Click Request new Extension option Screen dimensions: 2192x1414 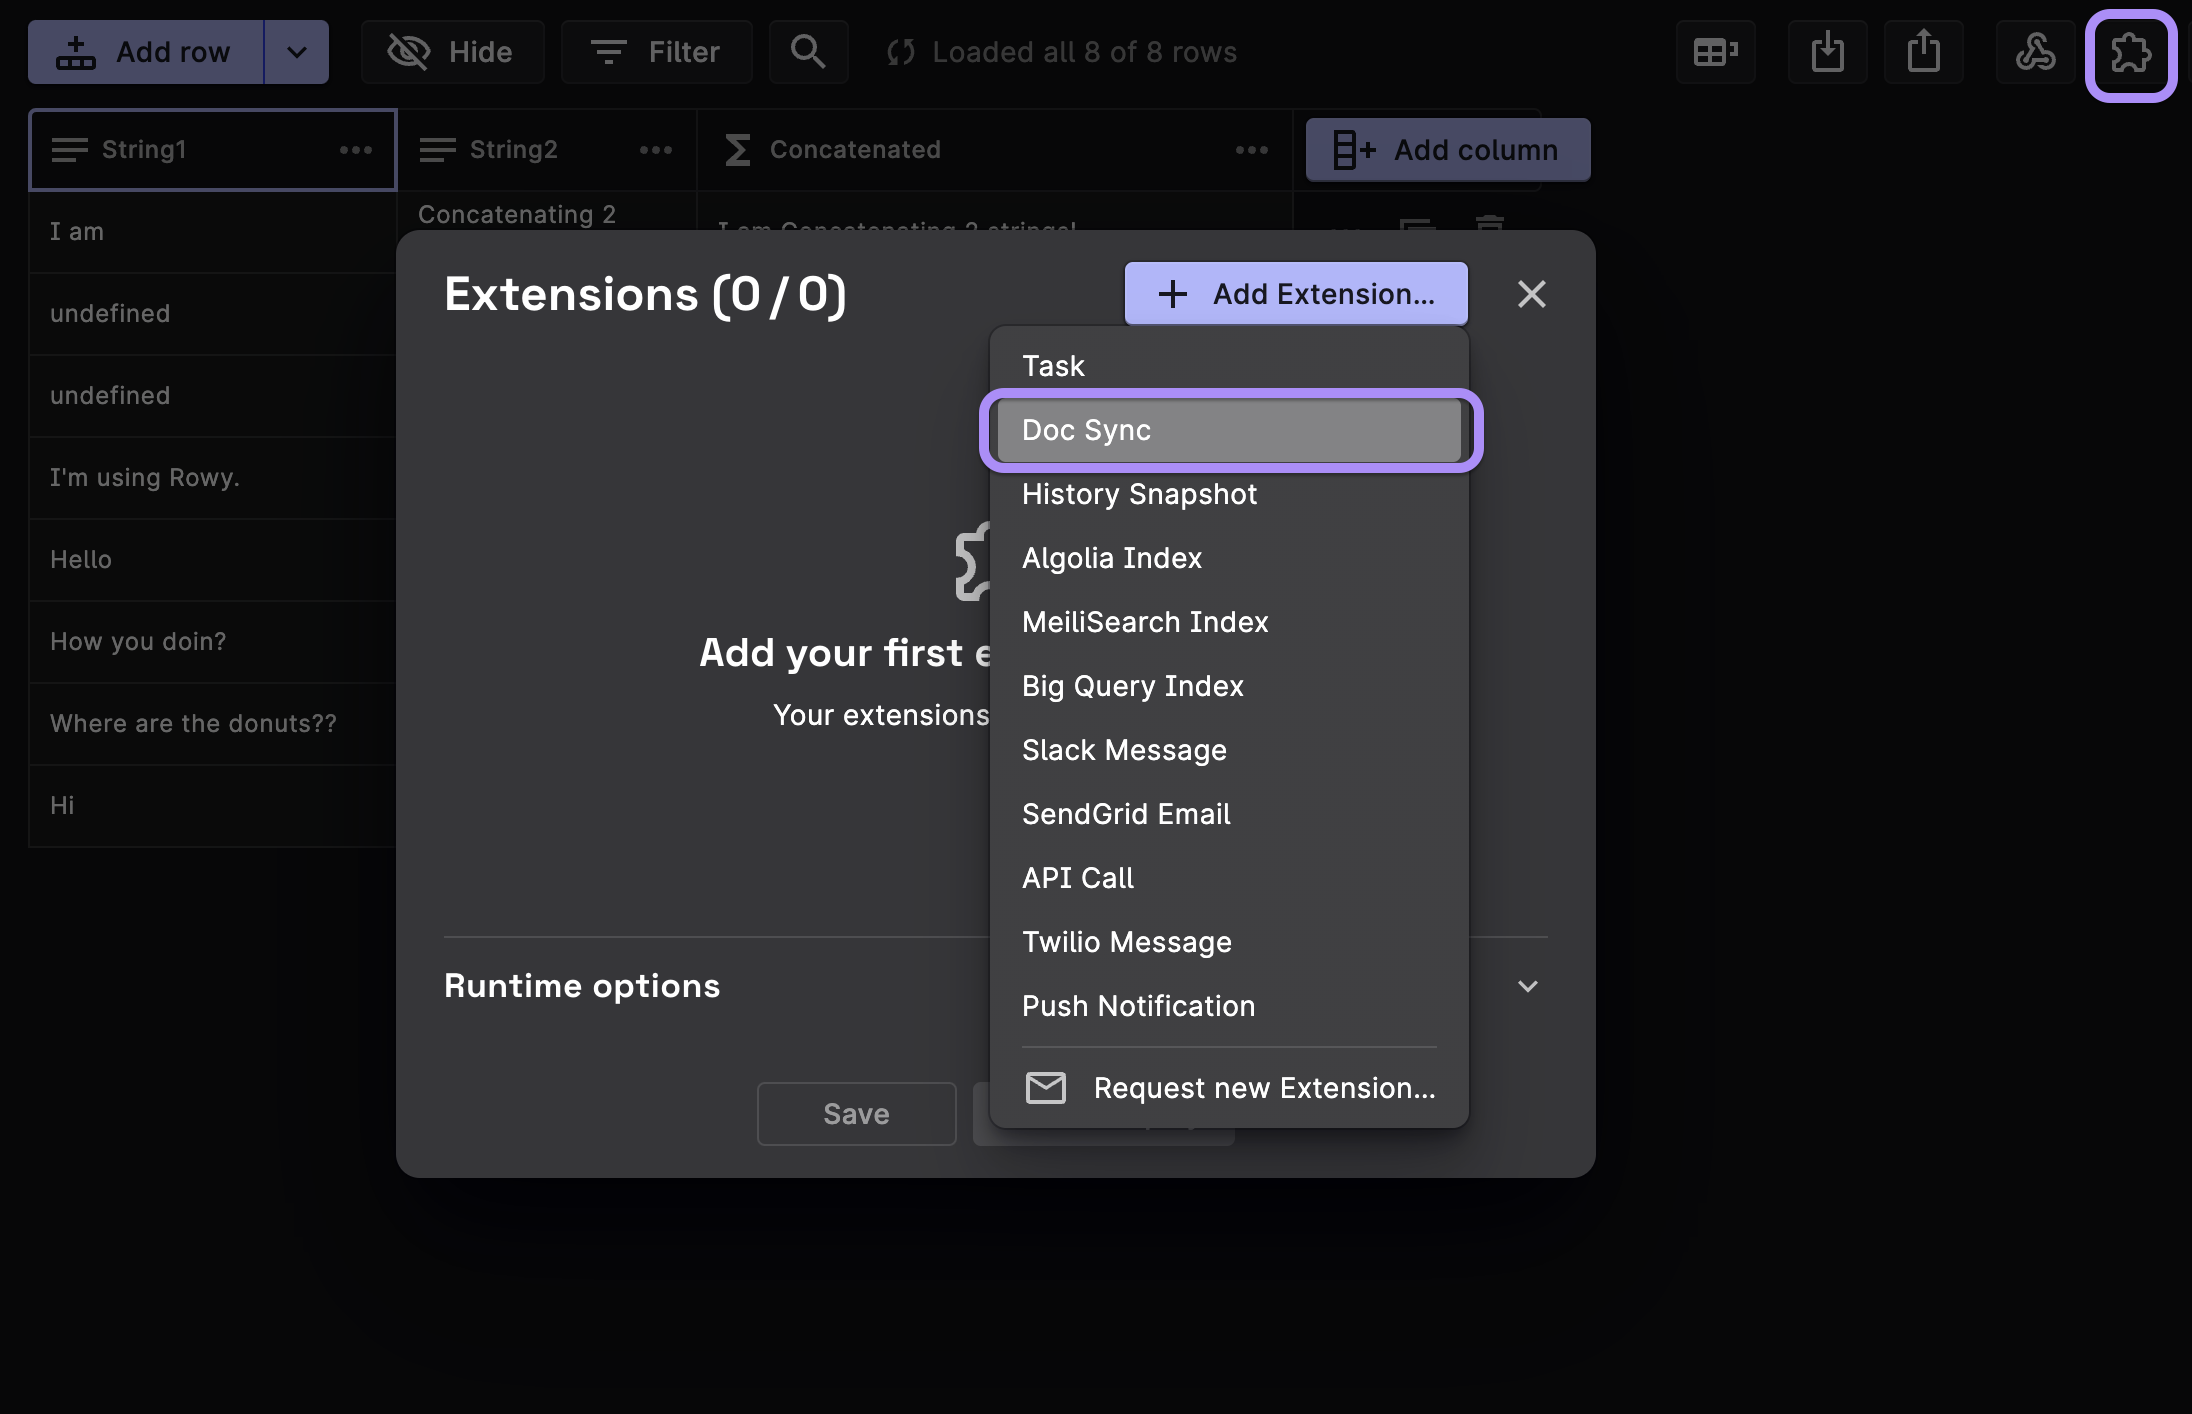pos(1229,1088)
